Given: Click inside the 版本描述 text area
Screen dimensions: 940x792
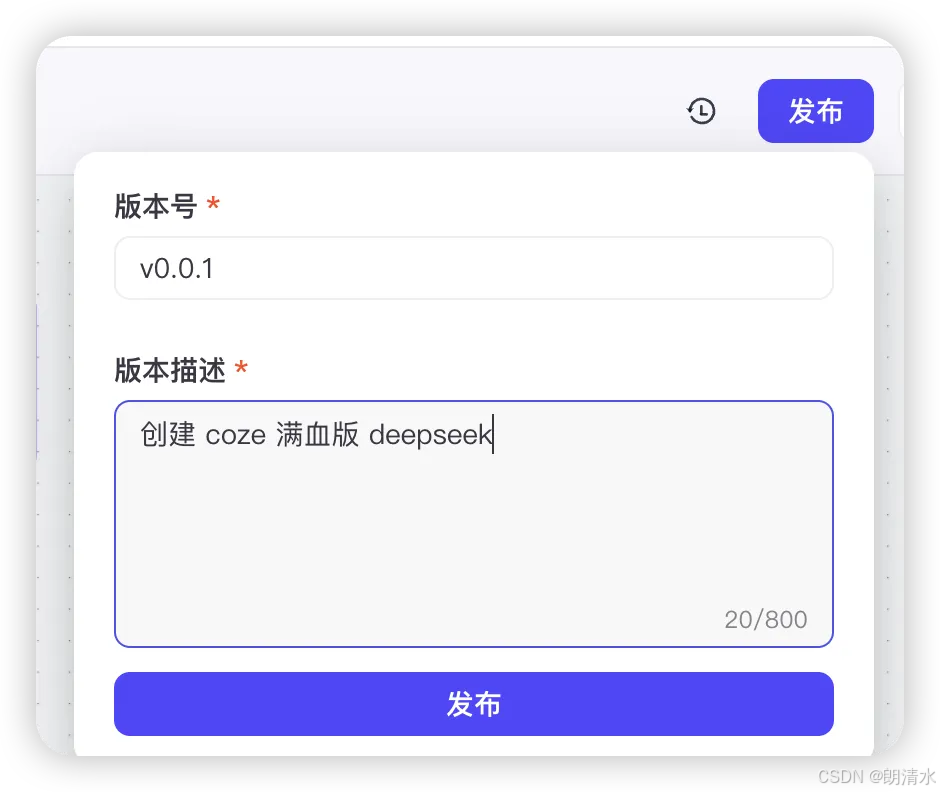Looking at the screenshot, I should tap(474, 524).
